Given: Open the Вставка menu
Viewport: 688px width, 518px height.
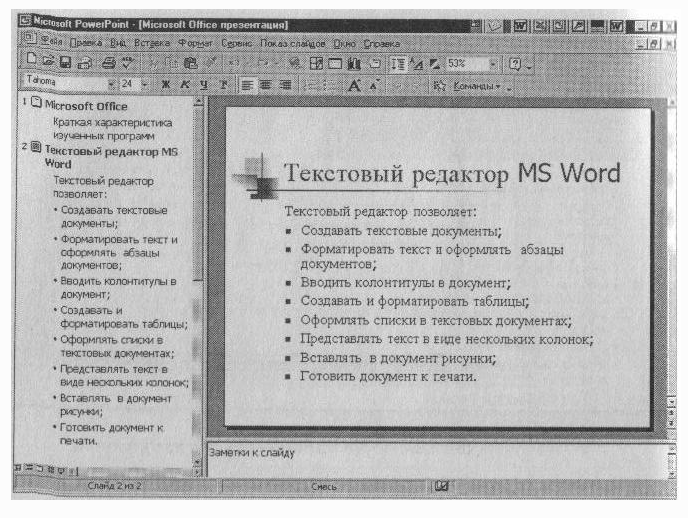Looking at the screenshot, I should click(x=152, y=43).
